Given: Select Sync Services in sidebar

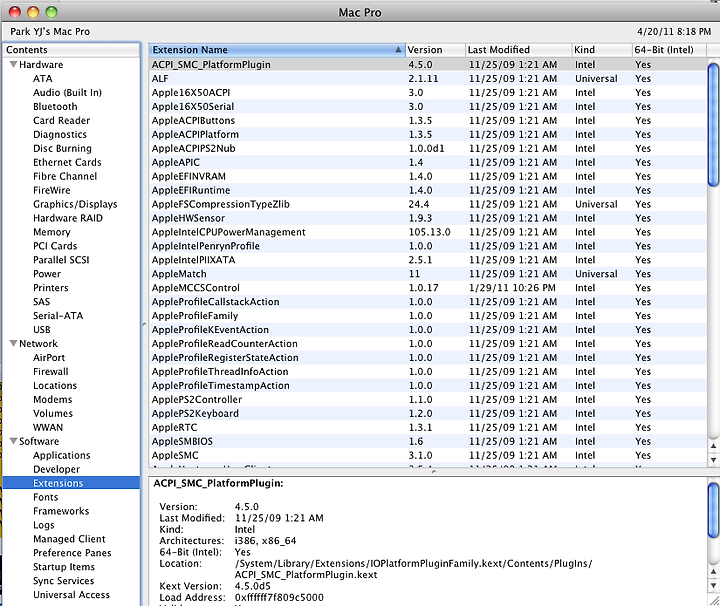Looking at the screenshot, I should click(63, 581).
